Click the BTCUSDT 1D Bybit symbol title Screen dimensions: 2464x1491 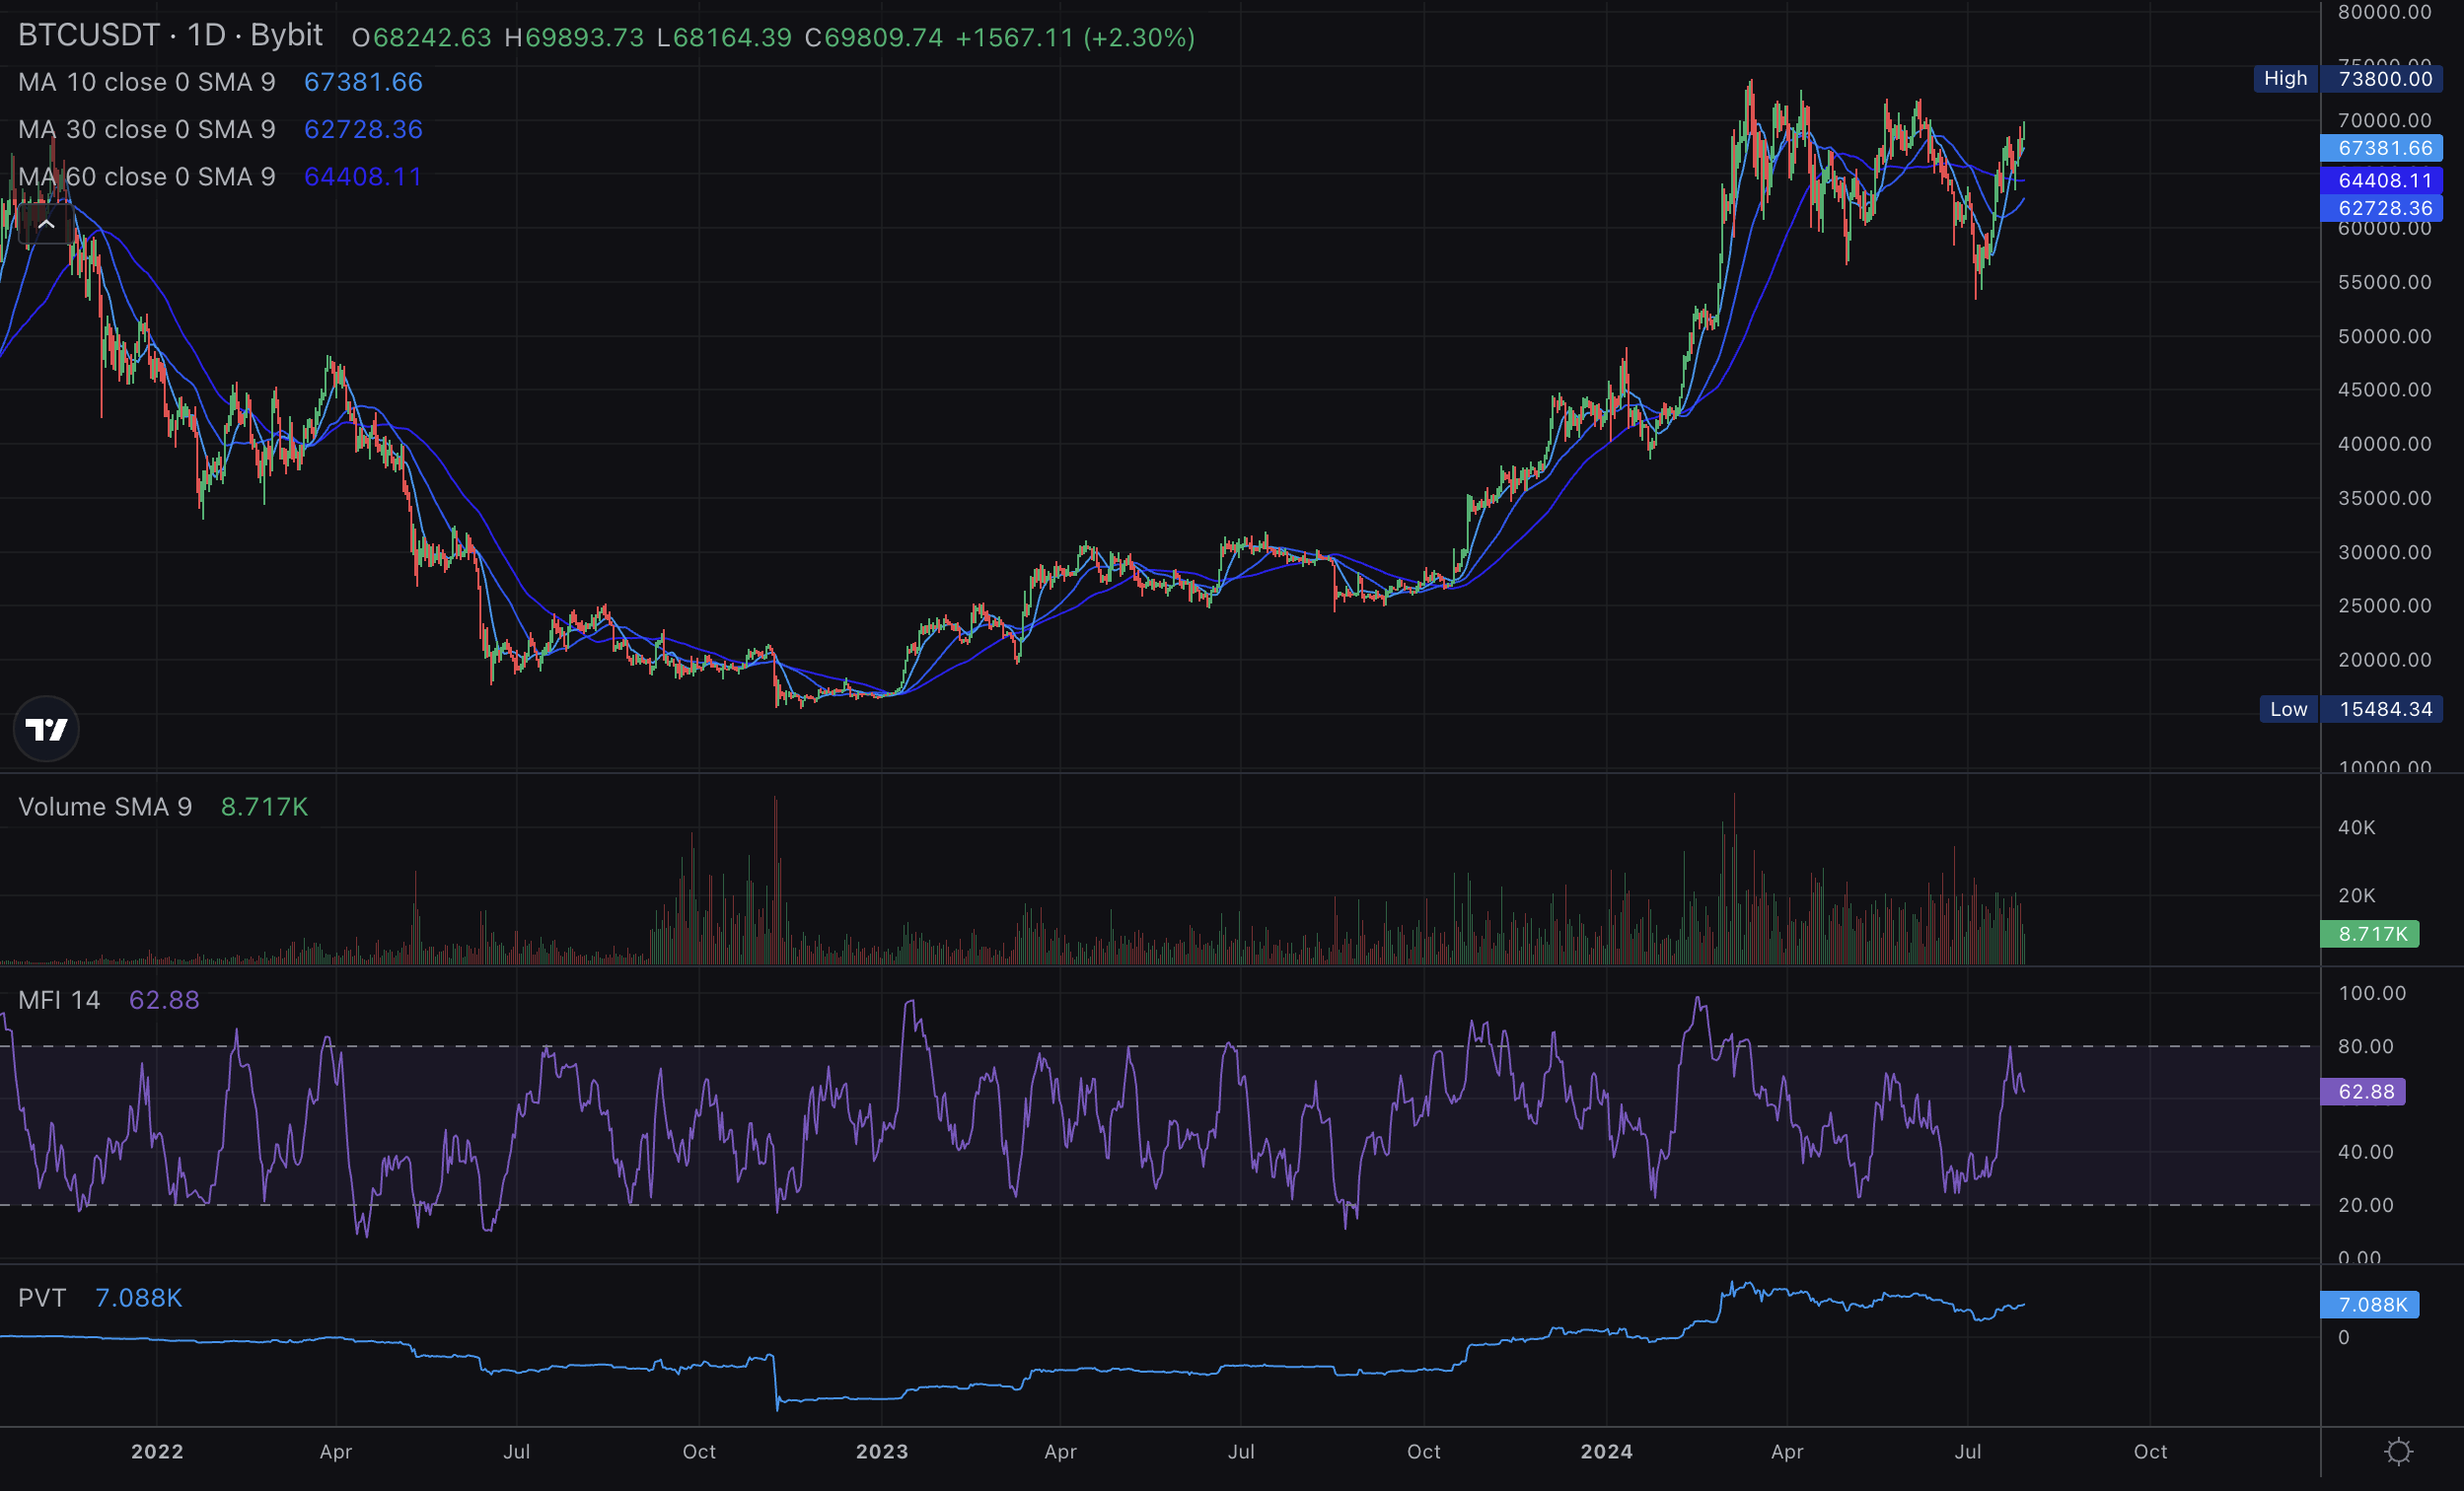point(170,36)
